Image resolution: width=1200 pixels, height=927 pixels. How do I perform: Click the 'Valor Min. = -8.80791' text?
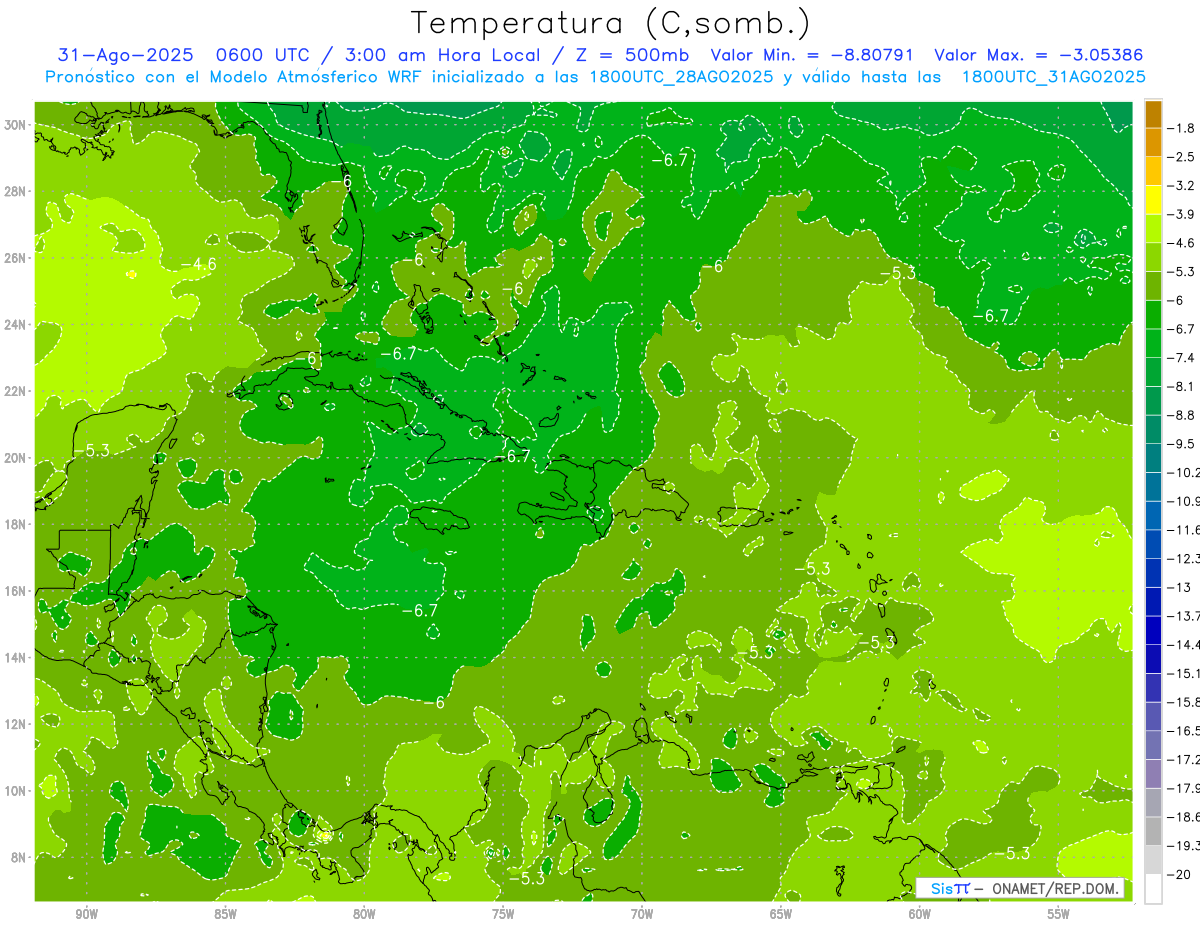(814, 55)
